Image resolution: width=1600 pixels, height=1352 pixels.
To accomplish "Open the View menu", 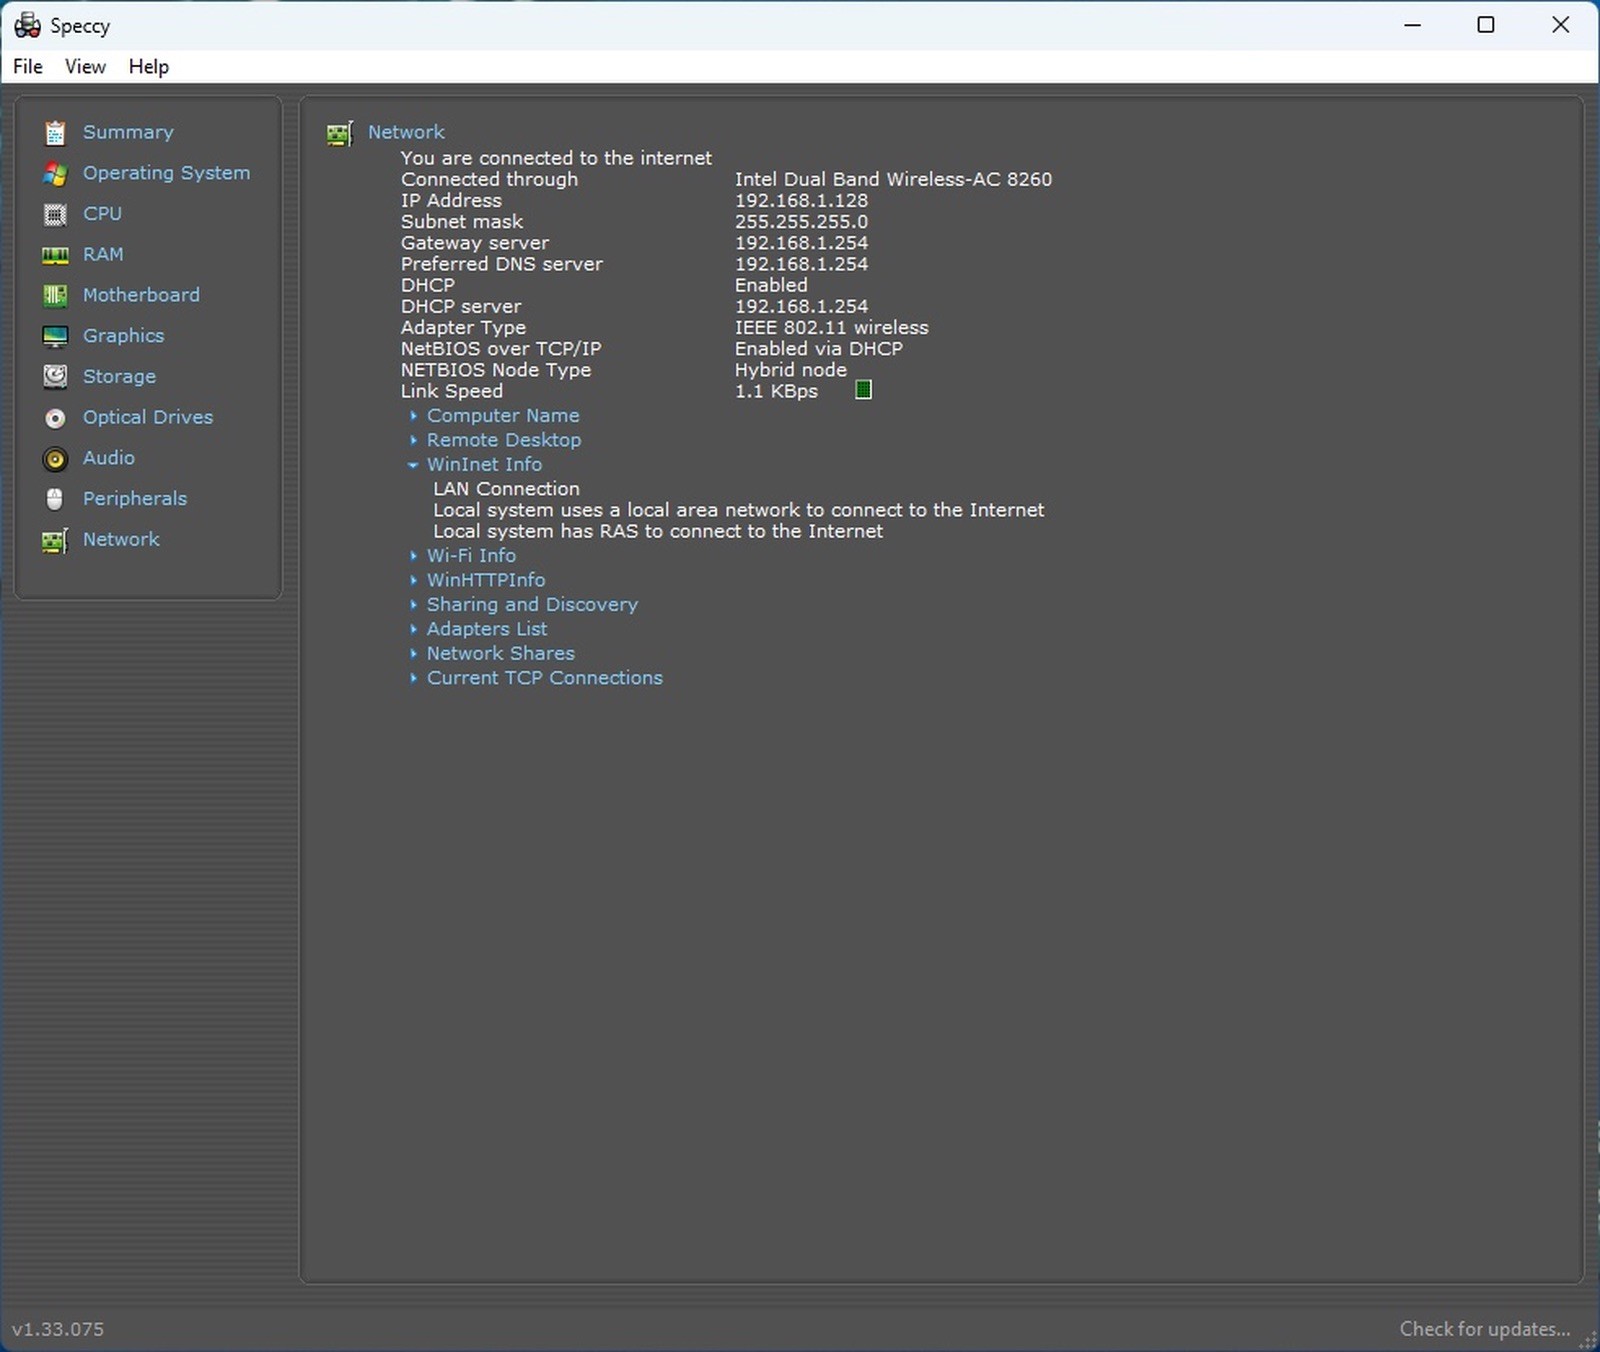I will [85, 66].
